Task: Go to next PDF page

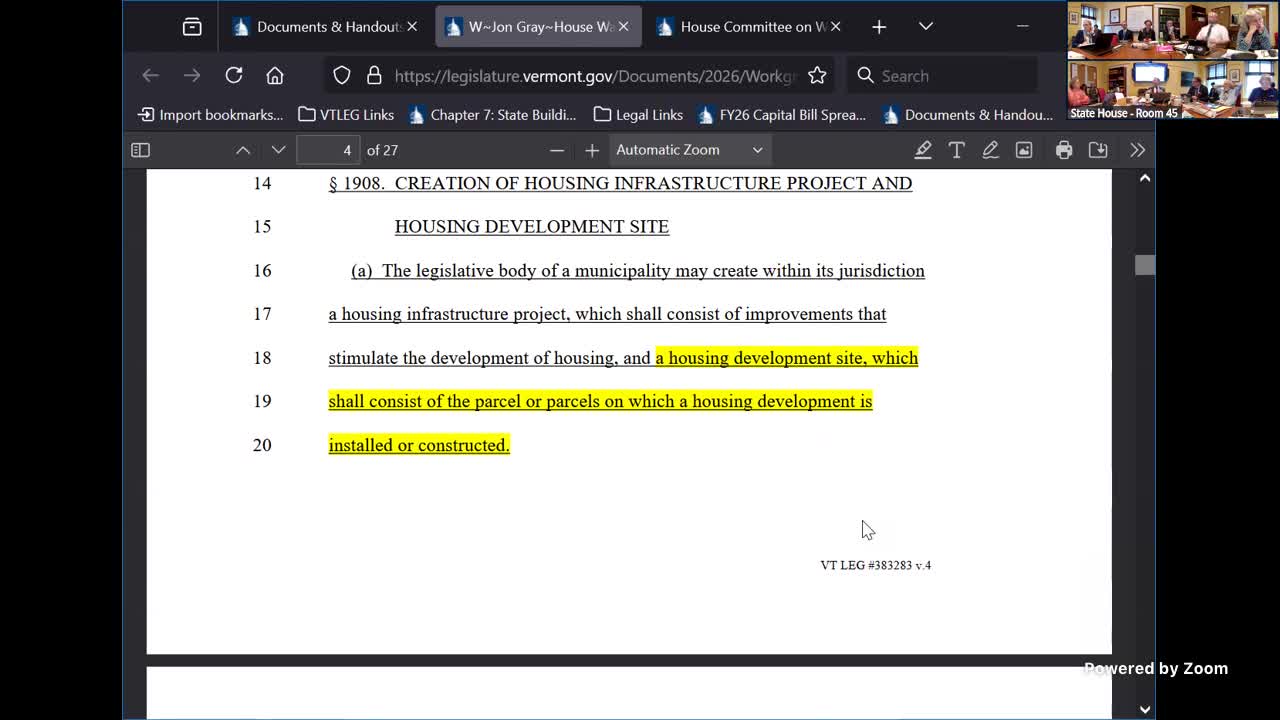Action: [x=278, y=150]
